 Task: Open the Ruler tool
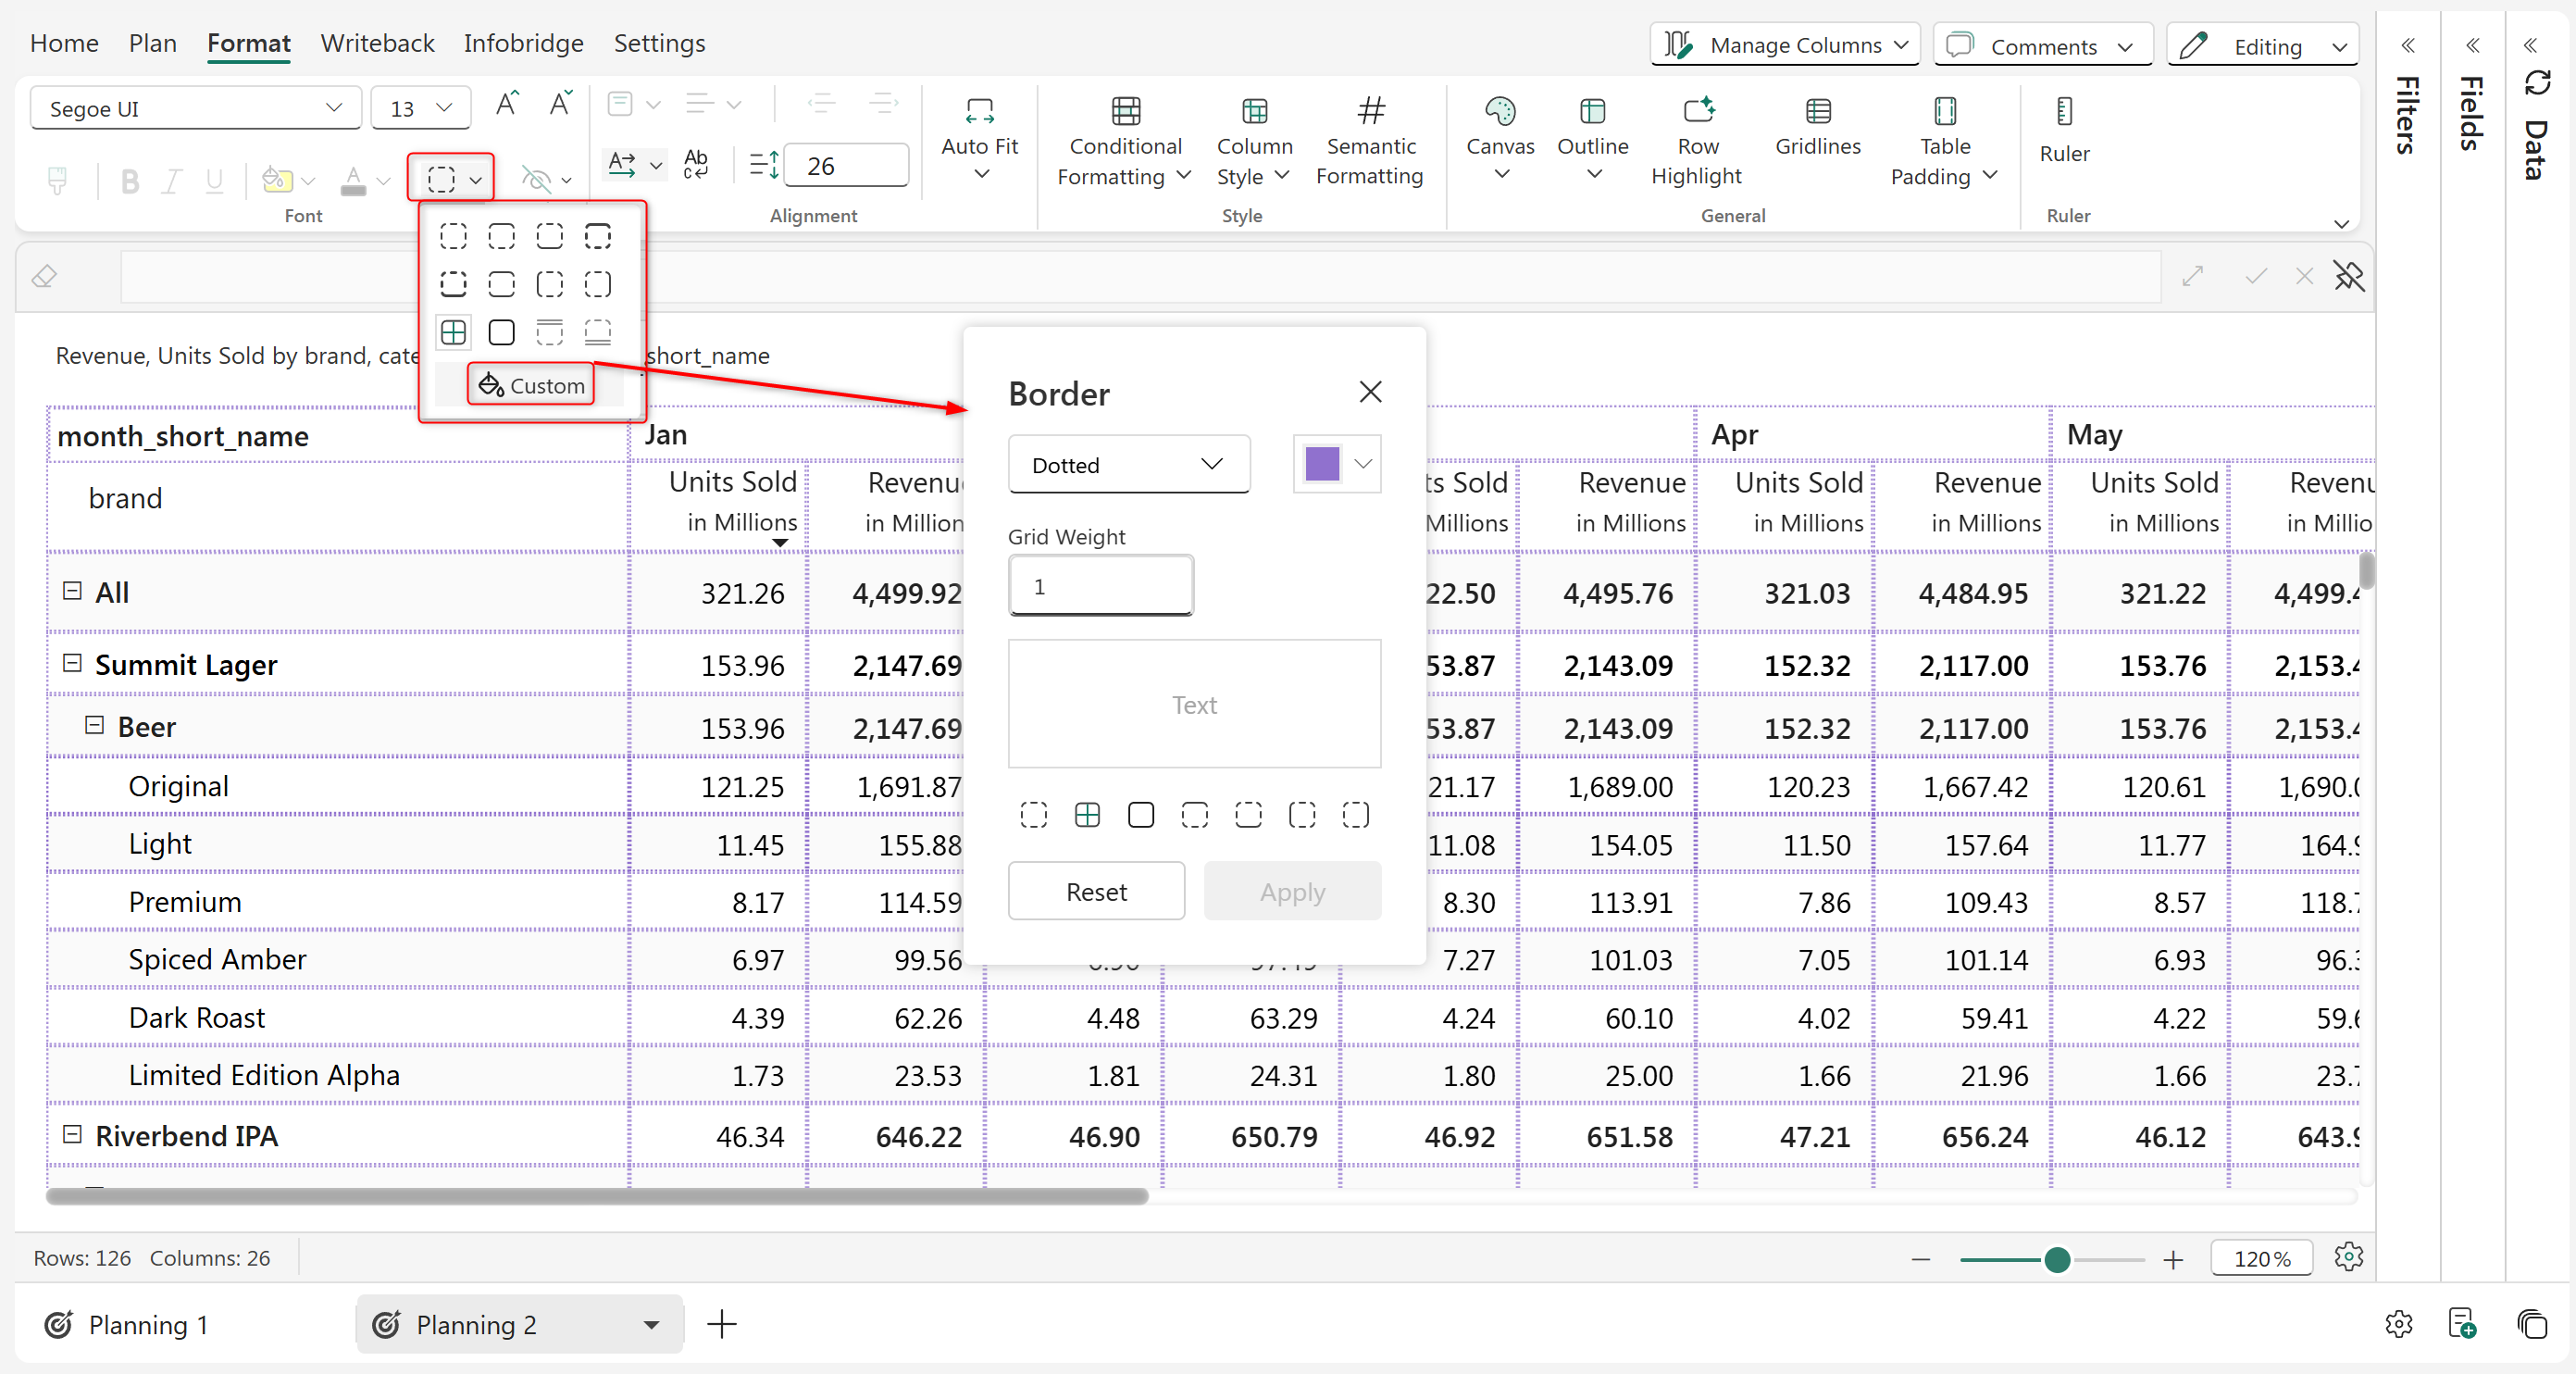pyautogui.click(x=2063, y=128)
